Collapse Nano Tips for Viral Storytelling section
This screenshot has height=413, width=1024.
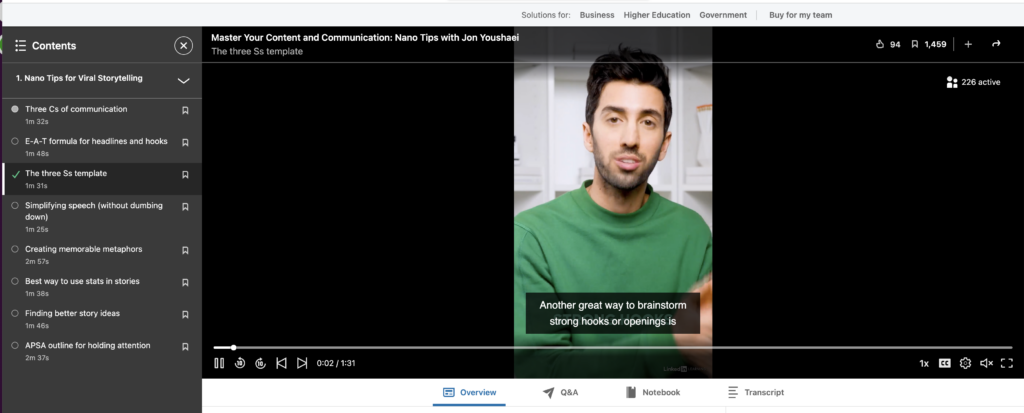click(184, 81)
